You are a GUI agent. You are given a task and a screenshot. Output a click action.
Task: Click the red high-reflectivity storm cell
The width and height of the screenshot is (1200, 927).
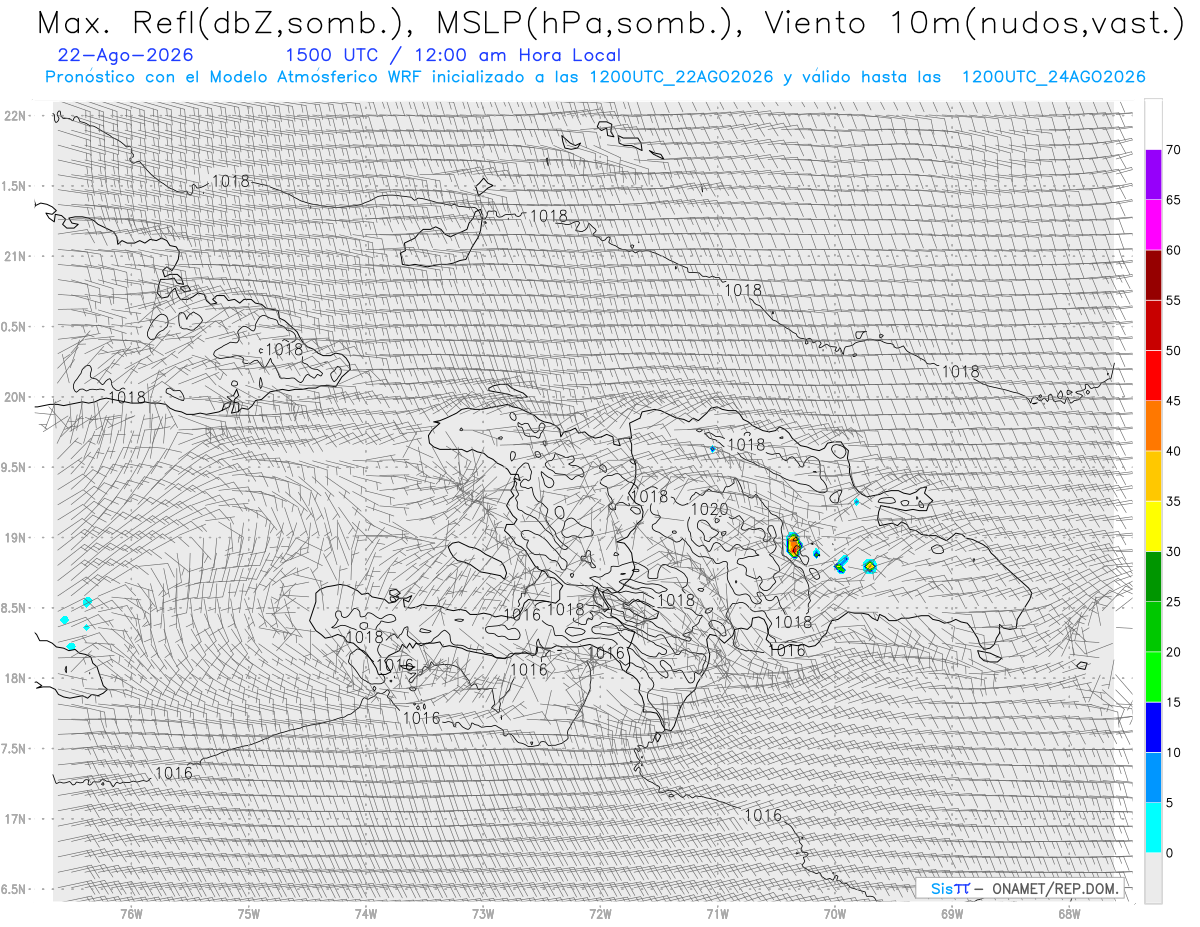coord(794,546)
